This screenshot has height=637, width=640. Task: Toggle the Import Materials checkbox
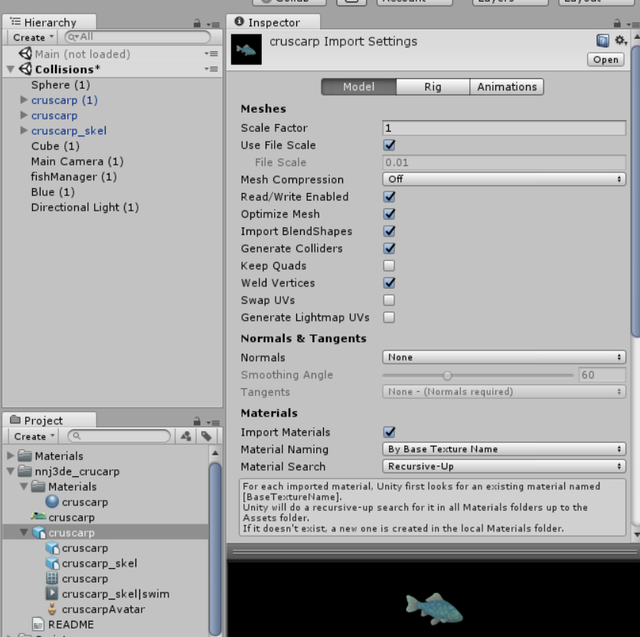click(389, 432)
